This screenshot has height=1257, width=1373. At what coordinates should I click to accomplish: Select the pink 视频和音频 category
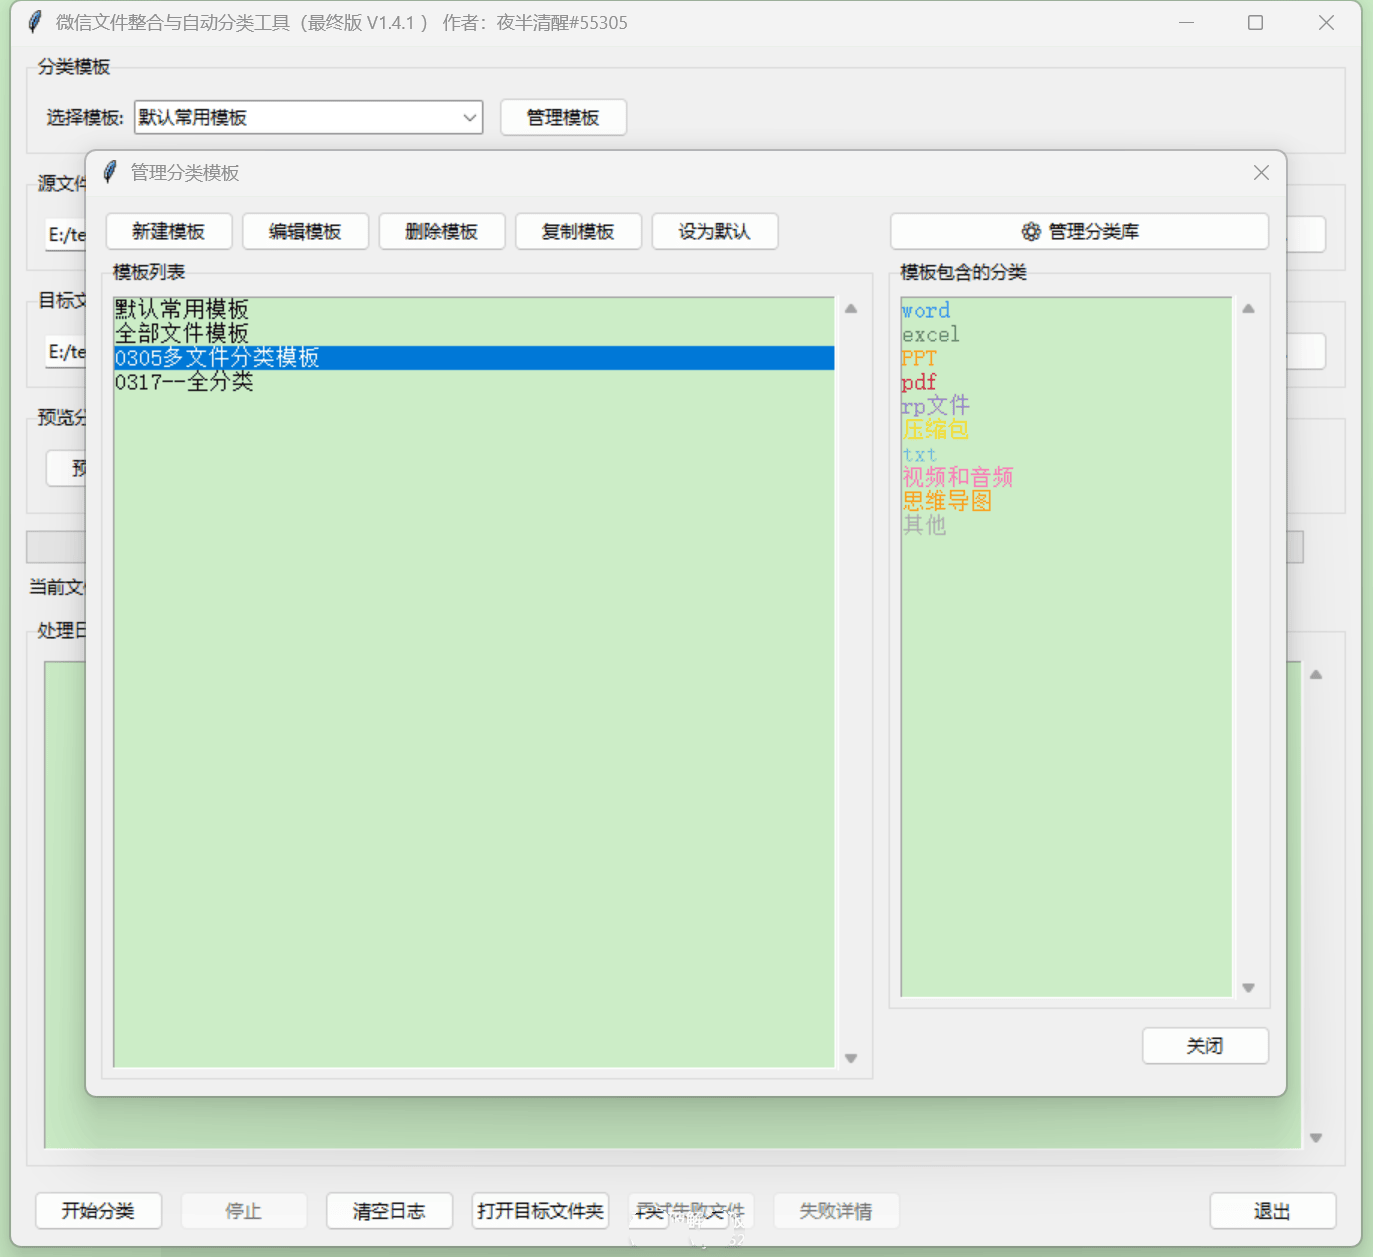point(957,477)
